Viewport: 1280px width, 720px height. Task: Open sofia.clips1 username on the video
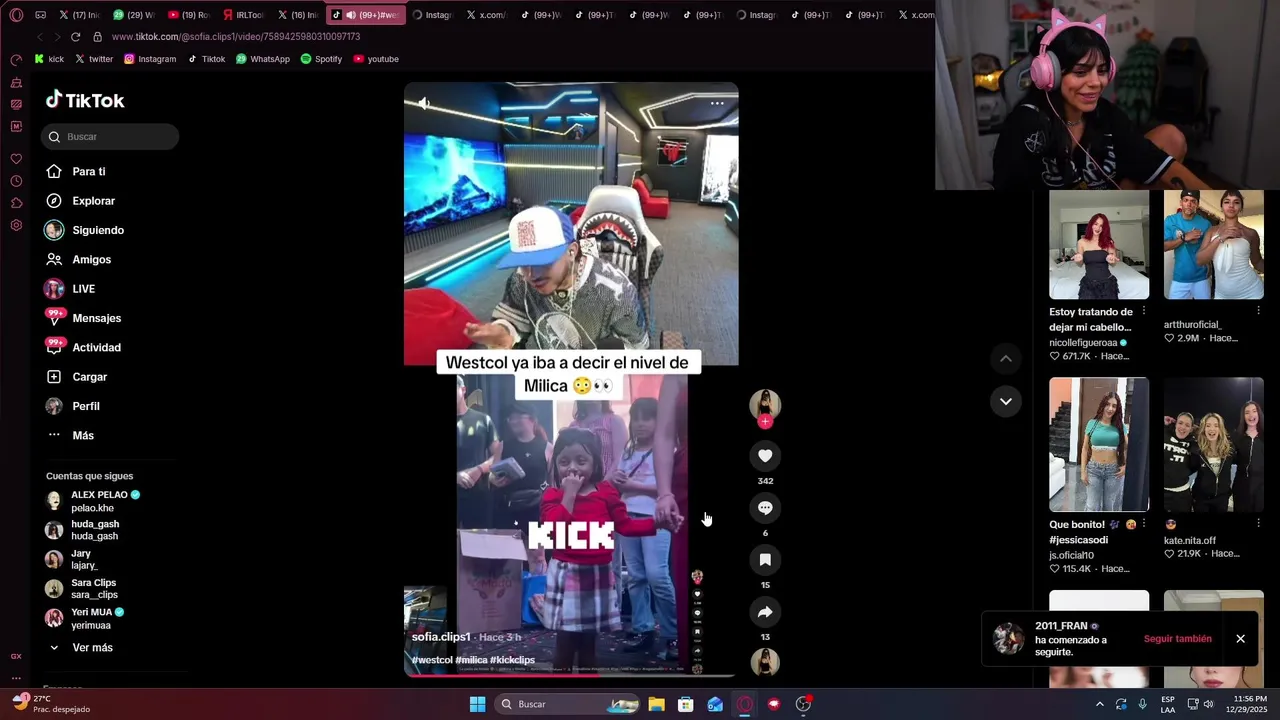point(441,637)
